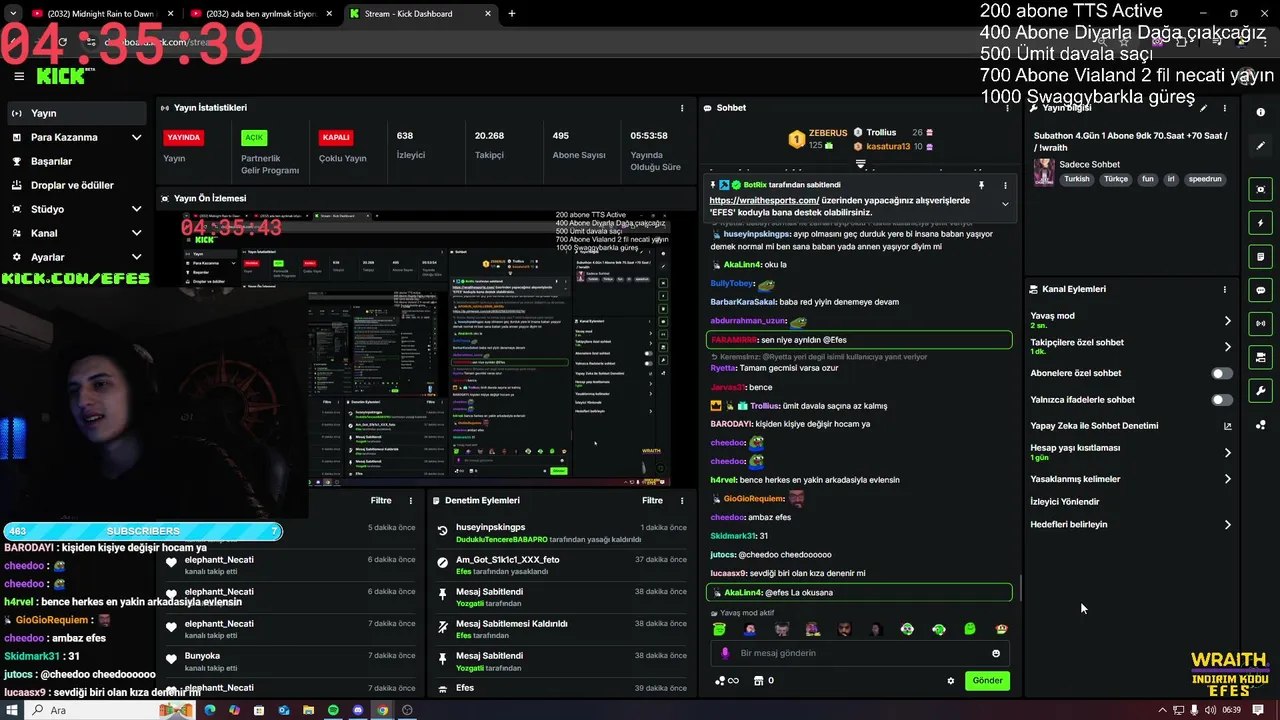Click the document notes icon in the right toolbar
Viewport: 1280px width, 720px height.
[x=1261, y=256]
